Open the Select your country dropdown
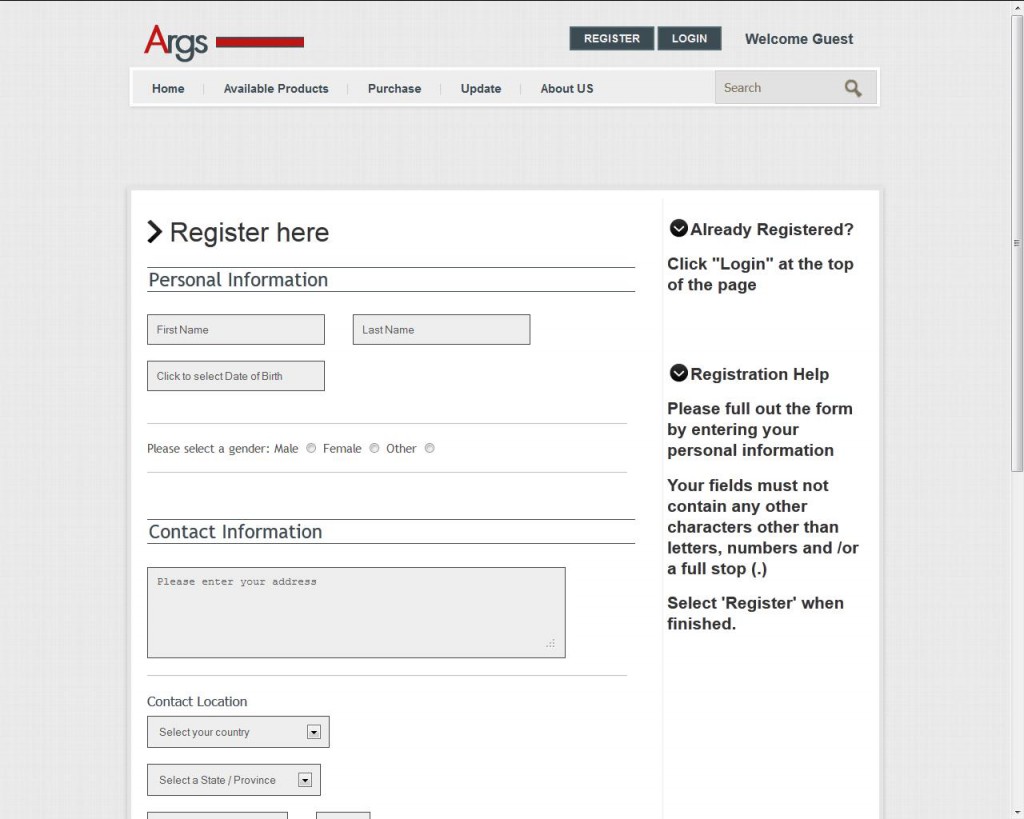The image size is (1024, 819). click(x=238, y=732)
